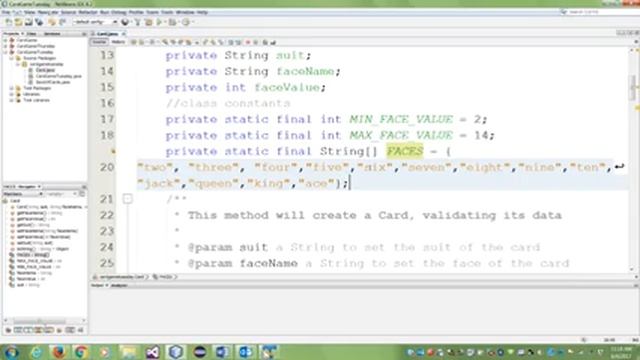This screenshot has height=360, width=640.
Task: Click the Save All toolbar icon
Action: pos(39,22)
